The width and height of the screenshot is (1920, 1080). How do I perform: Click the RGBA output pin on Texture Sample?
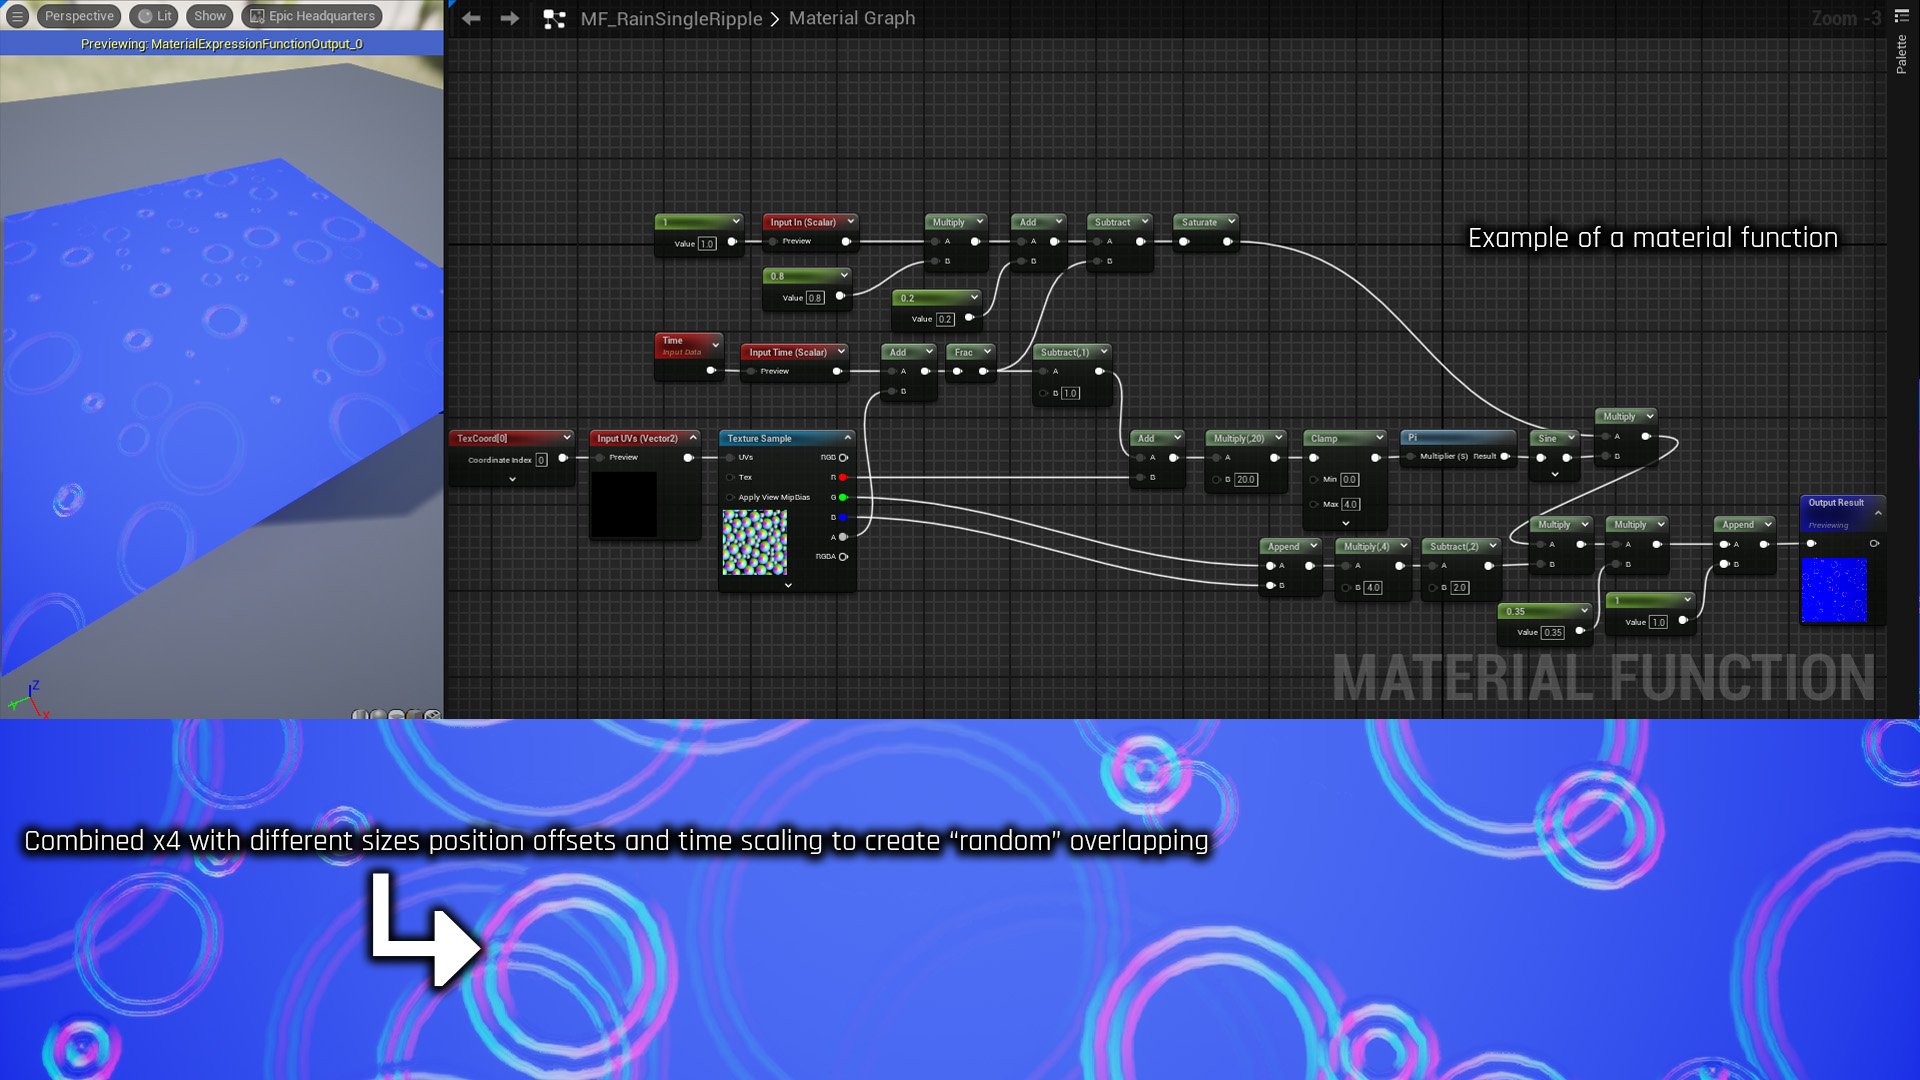click(843, 556)
